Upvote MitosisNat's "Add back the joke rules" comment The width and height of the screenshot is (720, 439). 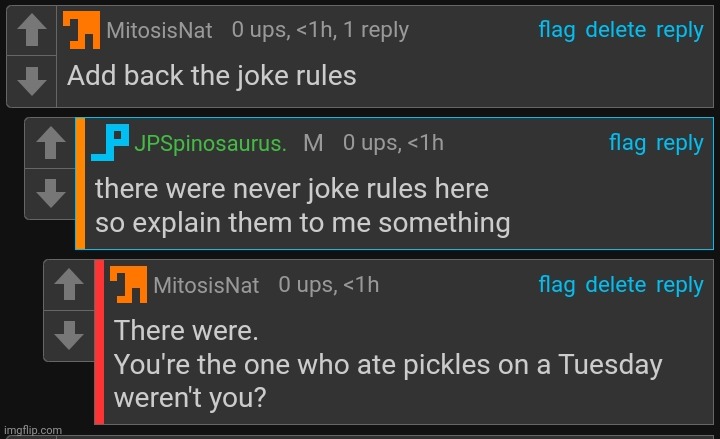33,31
